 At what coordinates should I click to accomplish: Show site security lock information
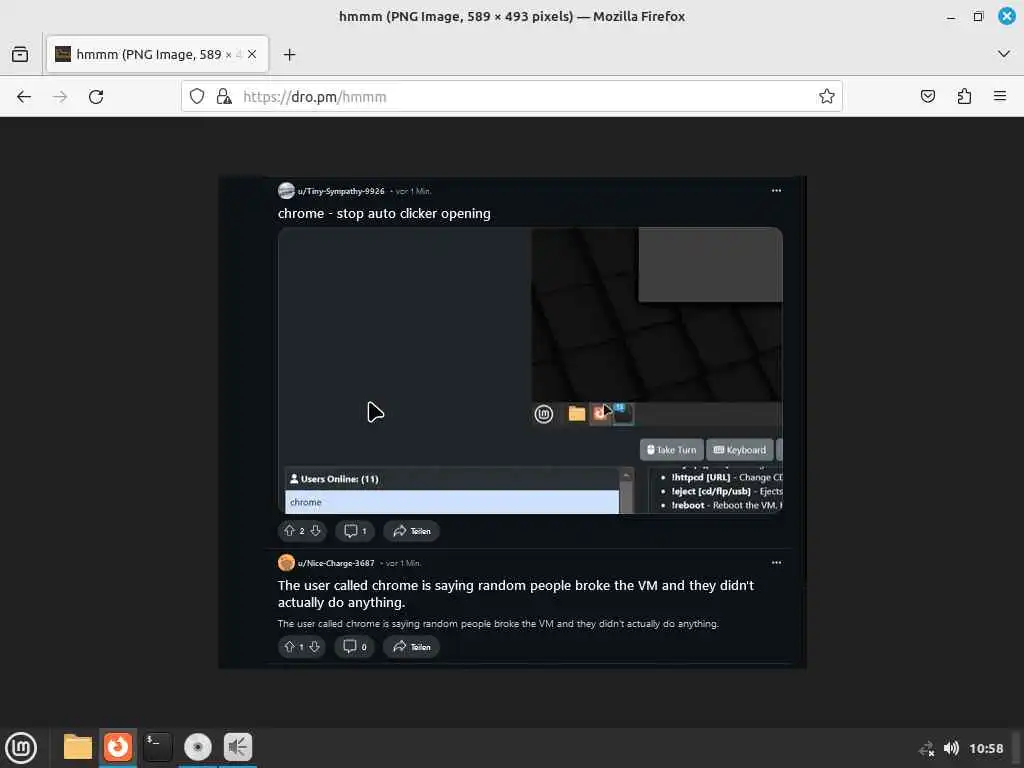pyautogui.click(x=224, y=97)
